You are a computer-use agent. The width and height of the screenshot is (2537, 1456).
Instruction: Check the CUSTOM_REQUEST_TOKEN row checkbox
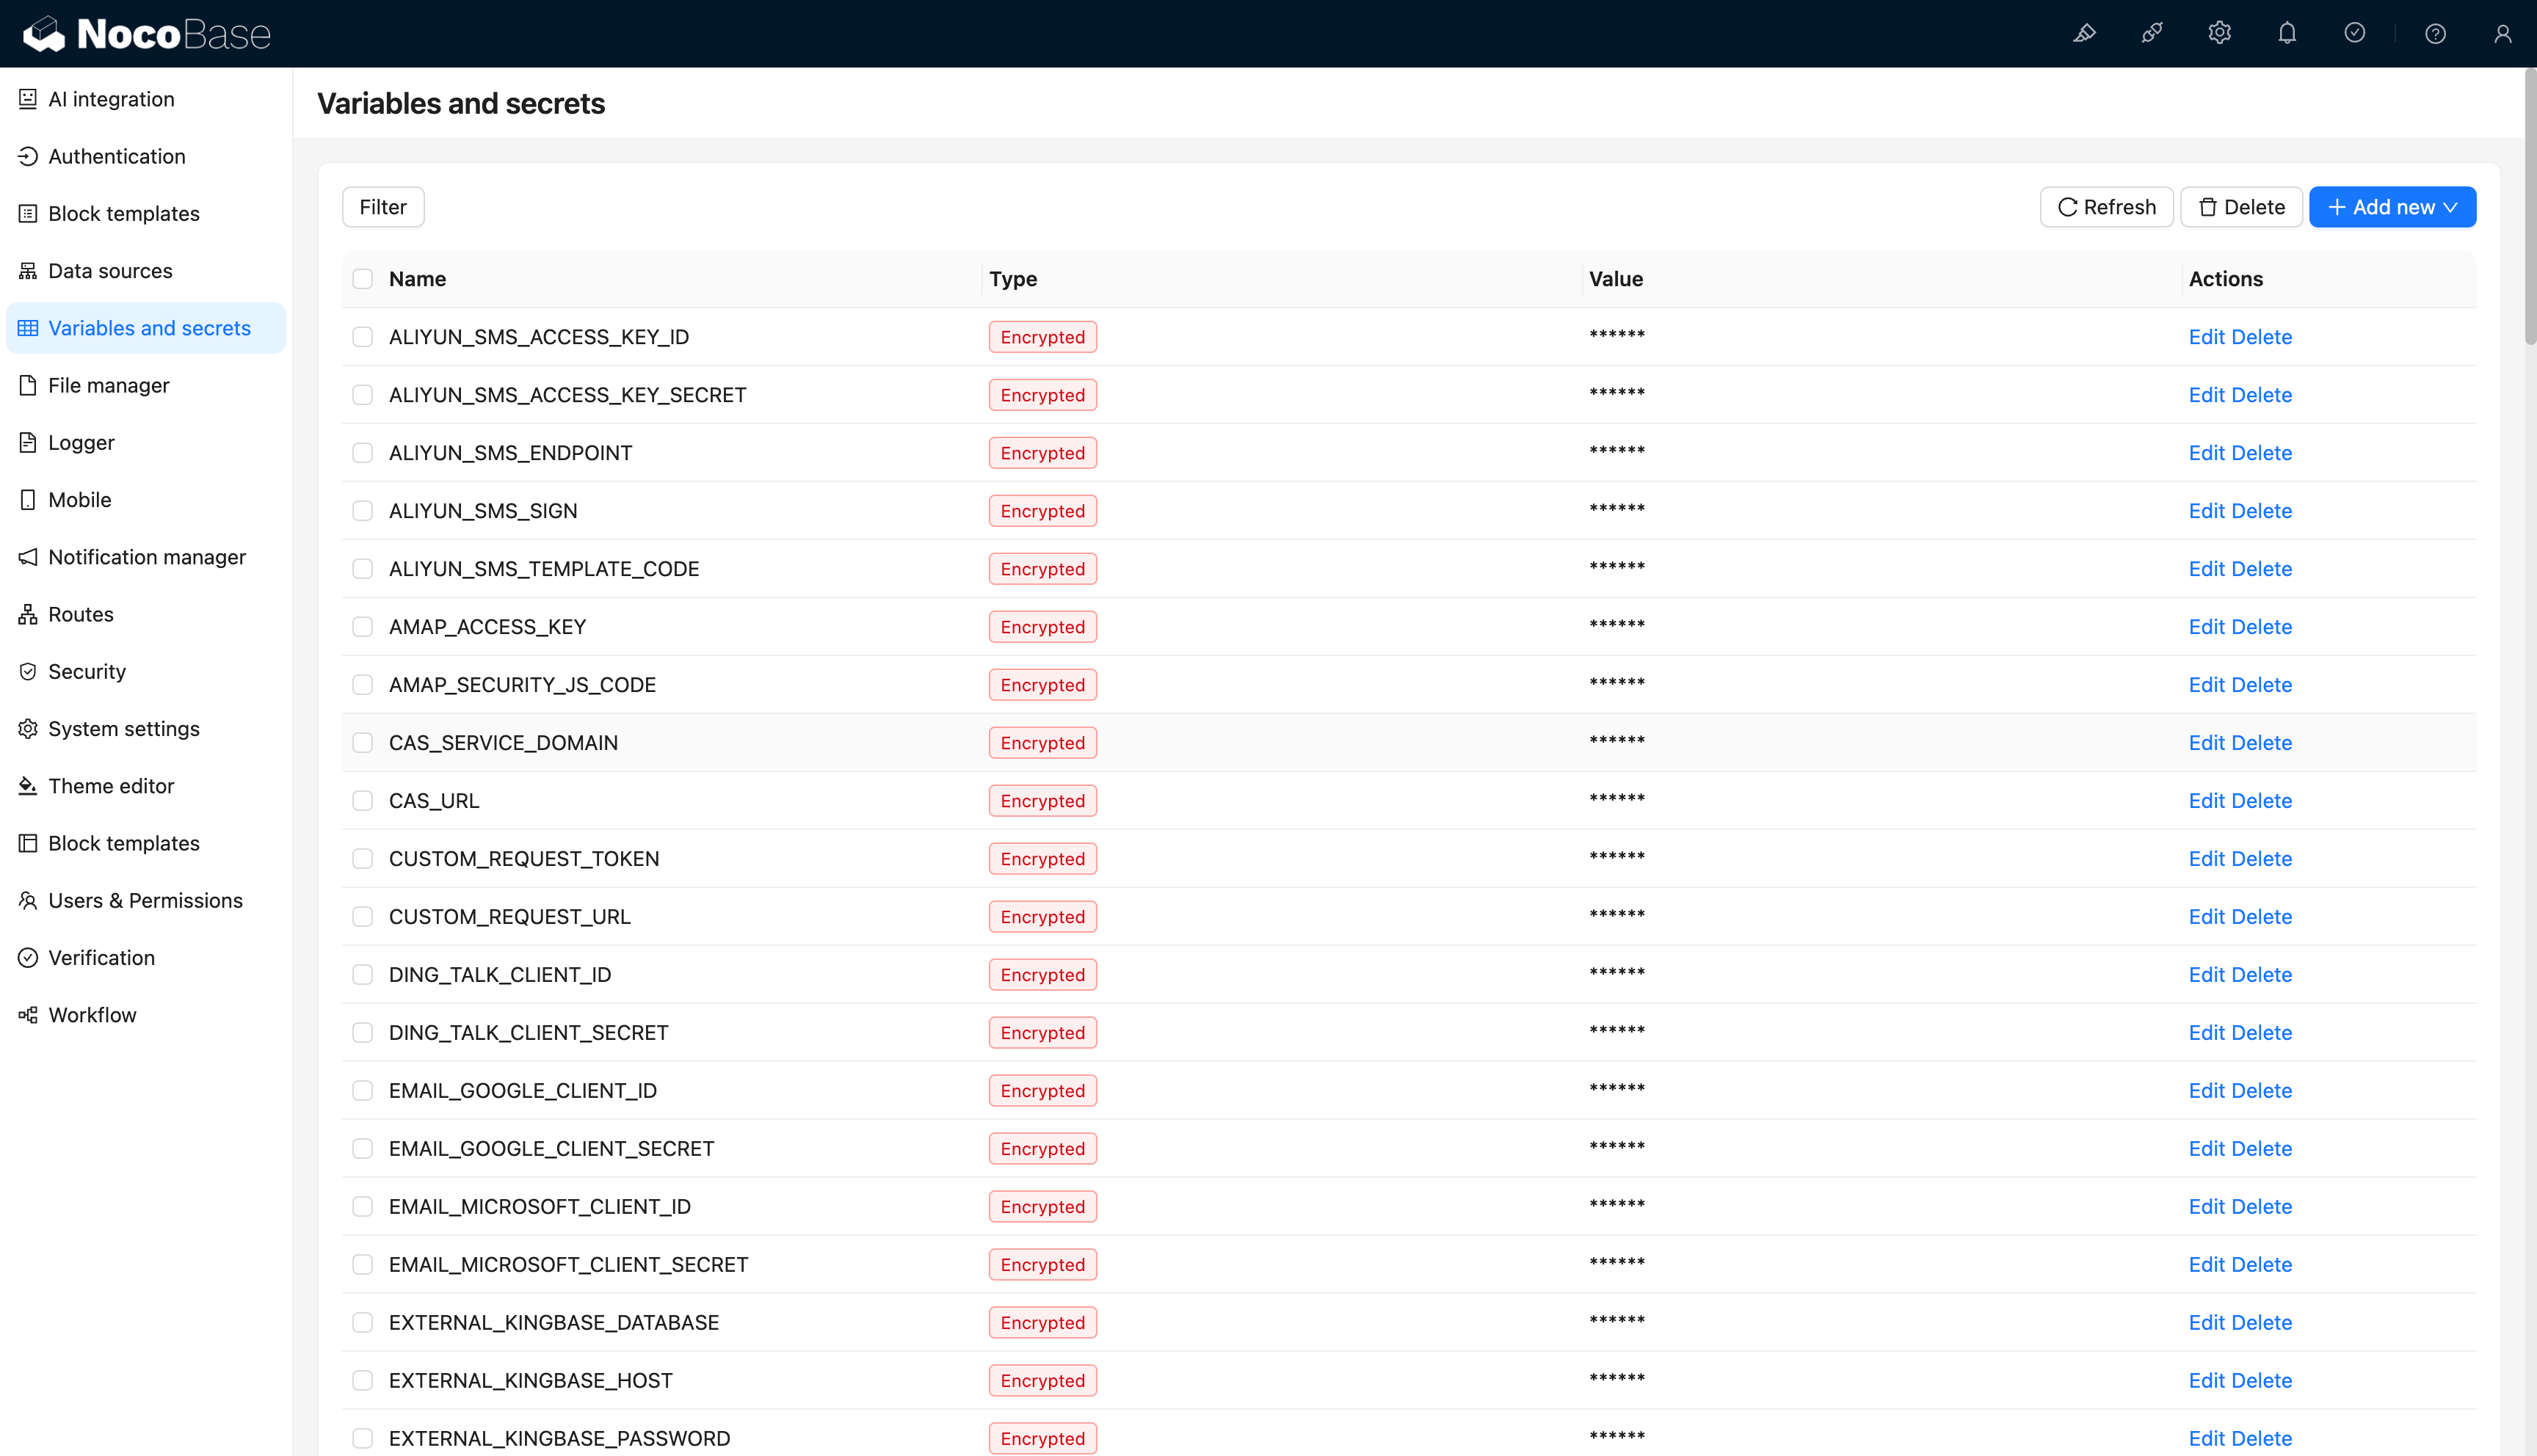point(363,859)
